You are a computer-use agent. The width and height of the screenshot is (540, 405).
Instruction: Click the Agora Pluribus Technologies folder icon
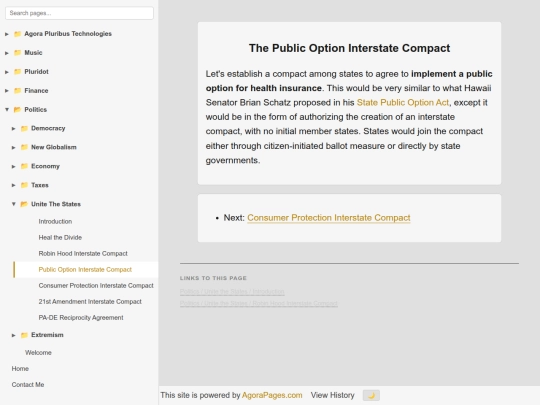[x=17, y=34]
